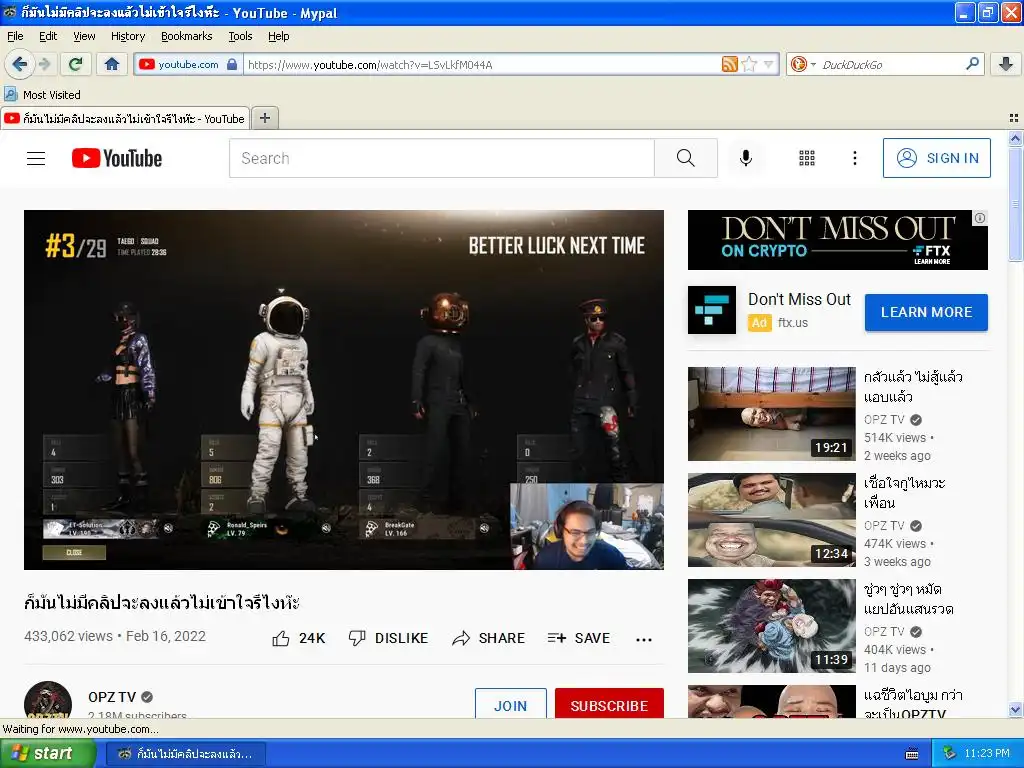Open OPZ TV channel name link

tap(112, 697)
